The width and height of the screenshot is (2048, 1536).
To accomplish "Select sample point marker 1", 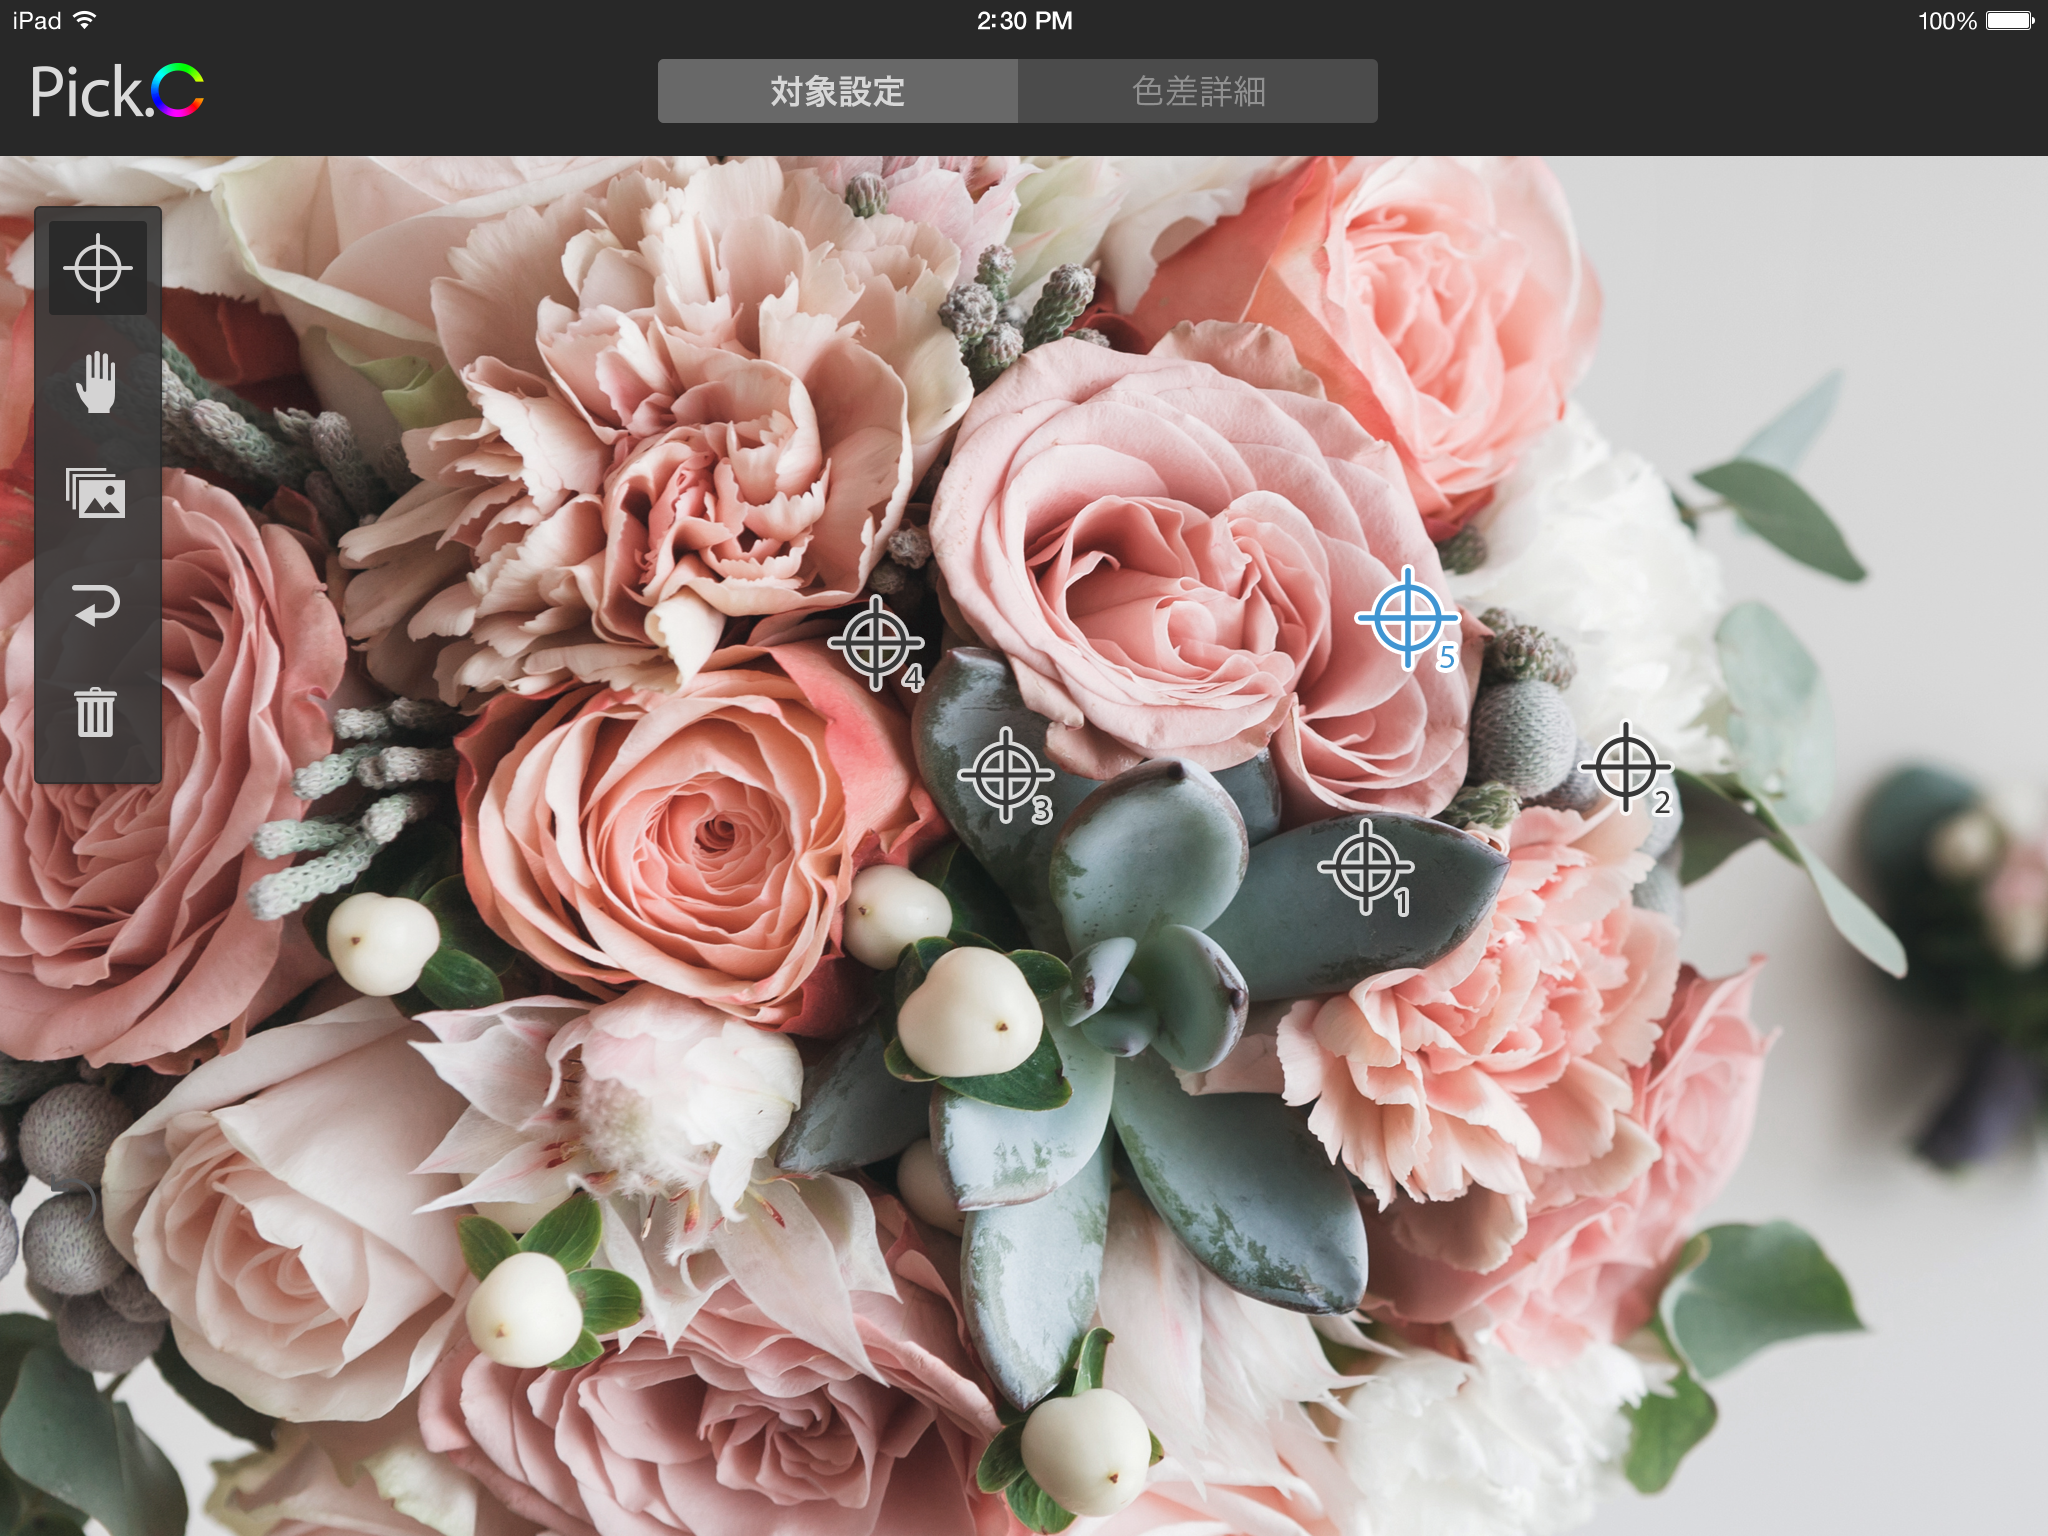I will tap(1366, 866).
